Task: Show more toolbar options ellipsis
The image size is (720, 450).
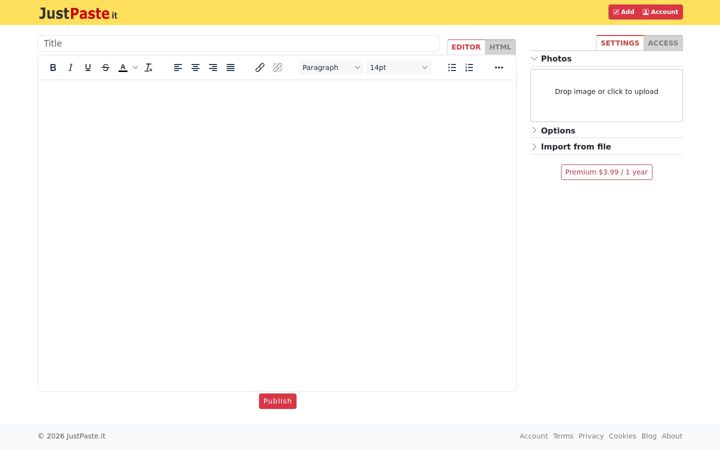Action: tap(499, 68)
